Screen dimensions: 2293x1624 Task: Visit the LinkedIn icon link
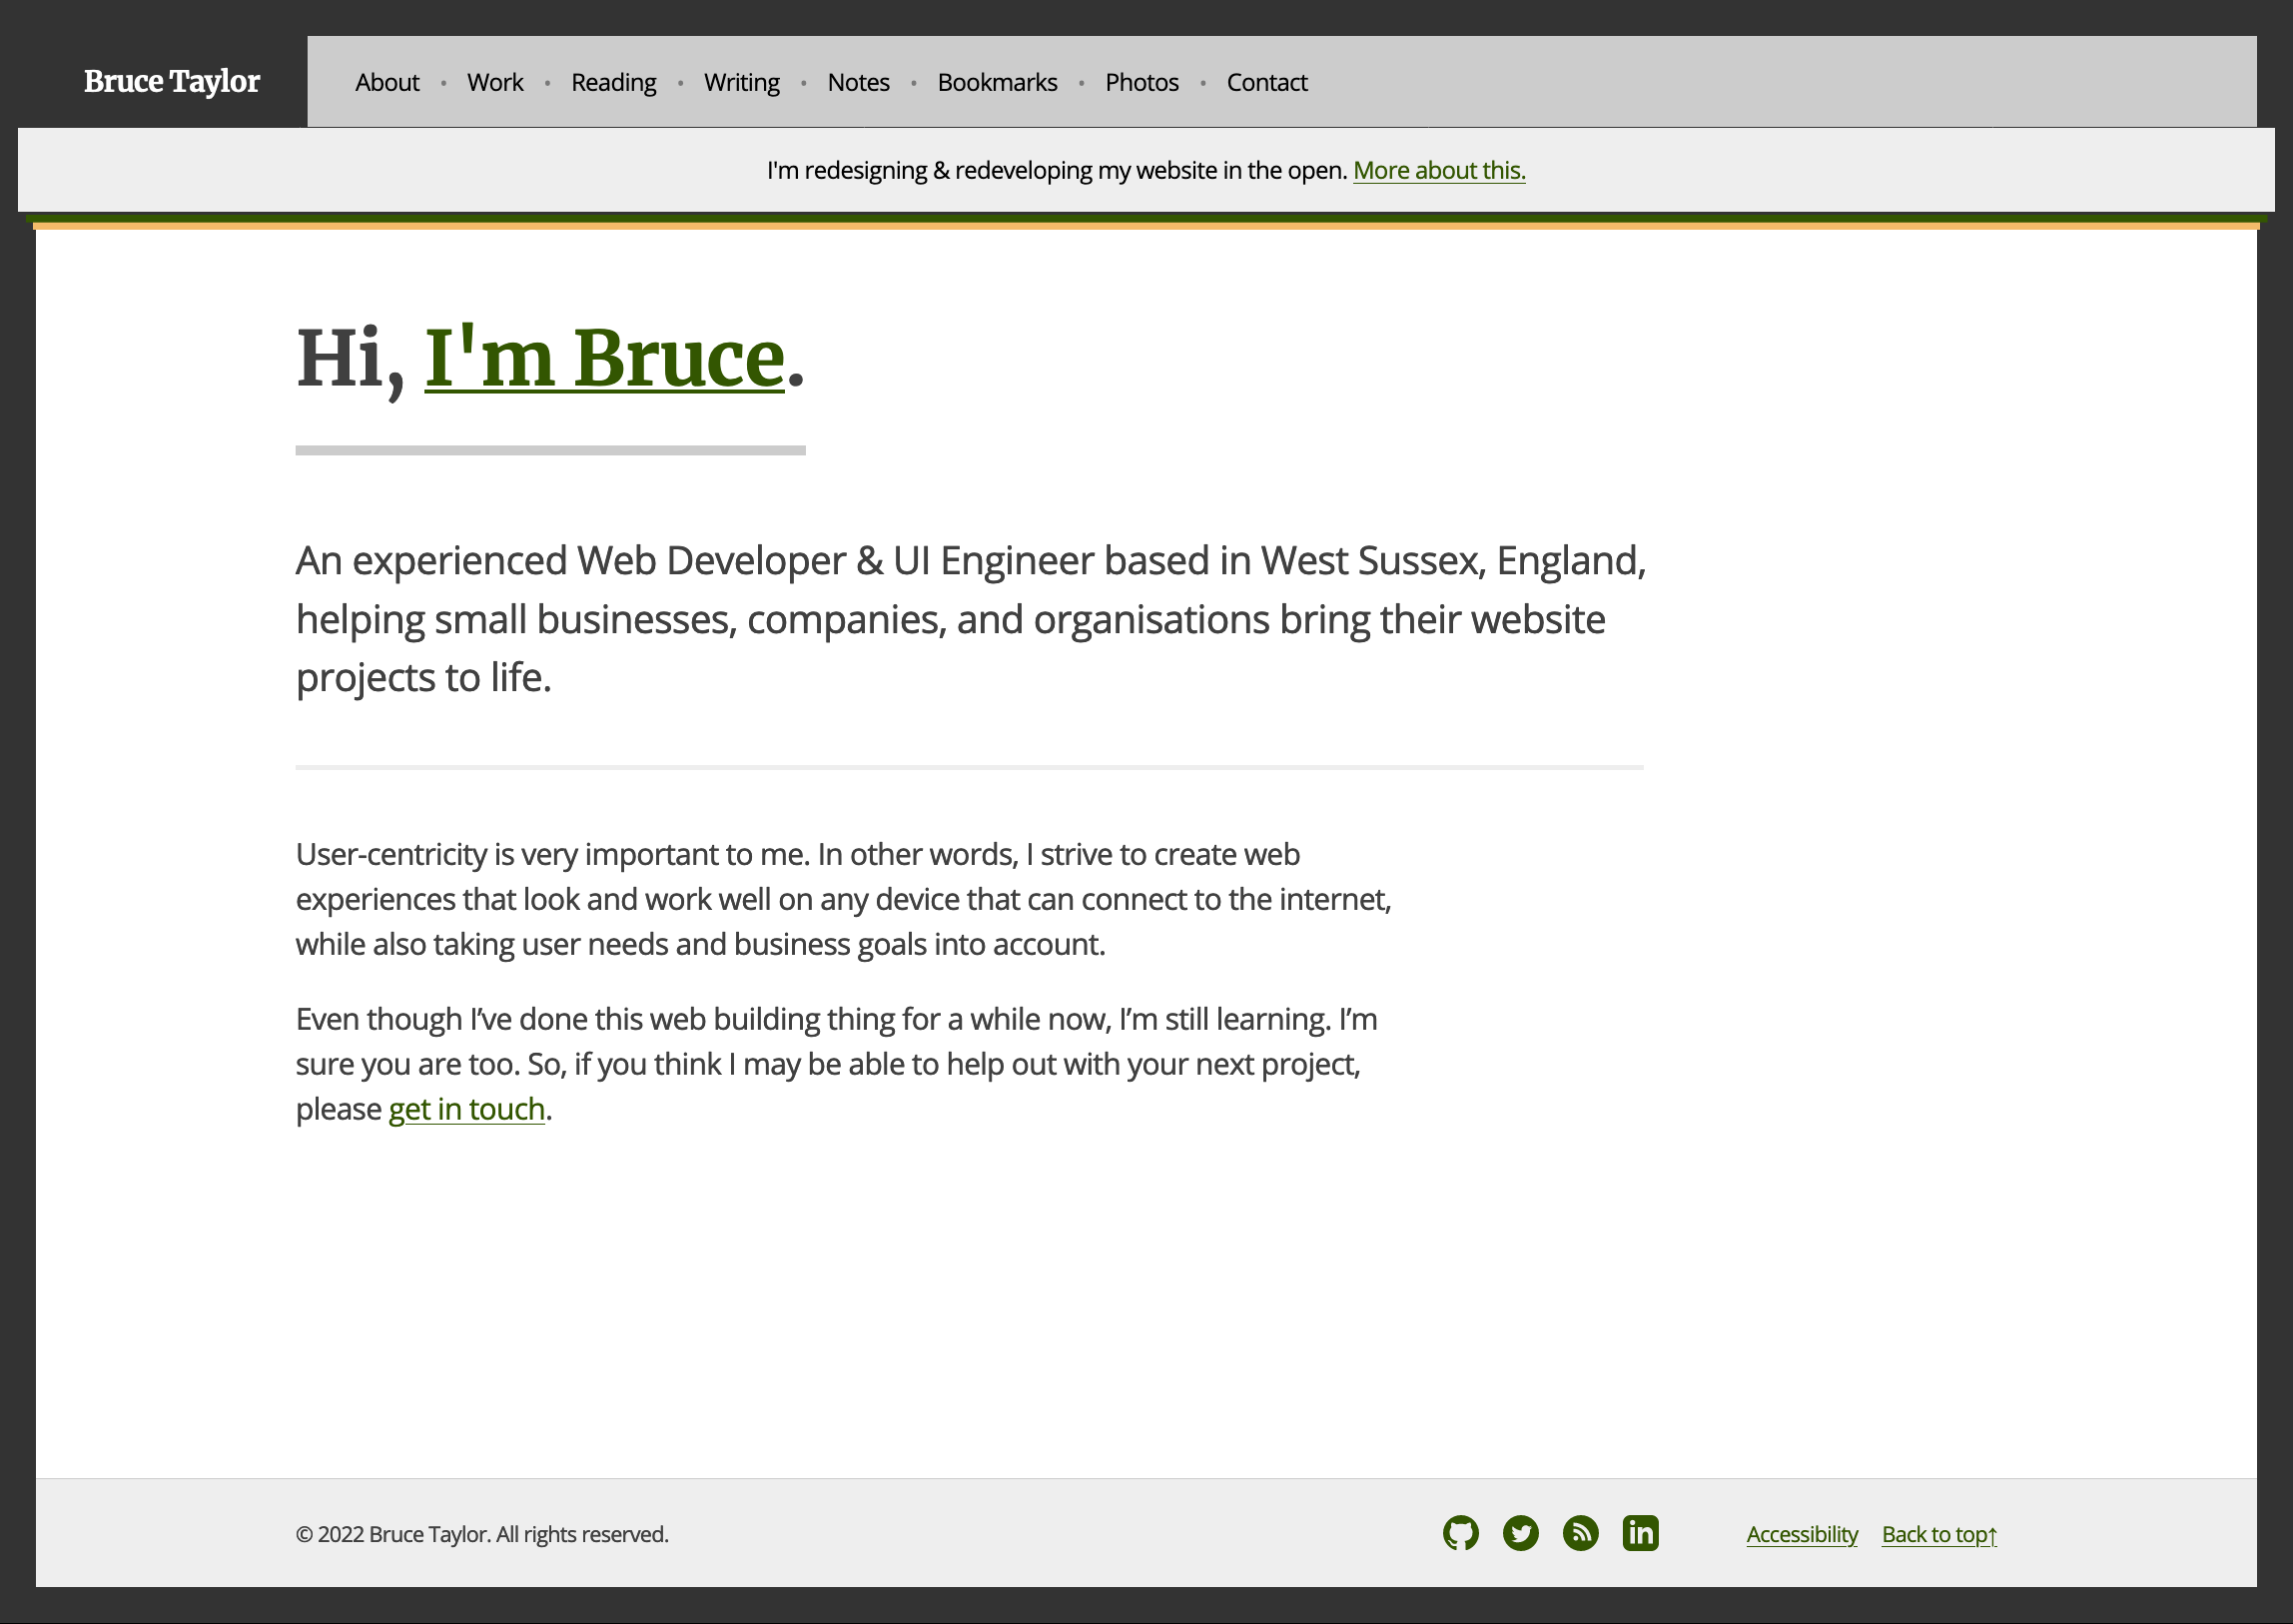point(1640,1533)
